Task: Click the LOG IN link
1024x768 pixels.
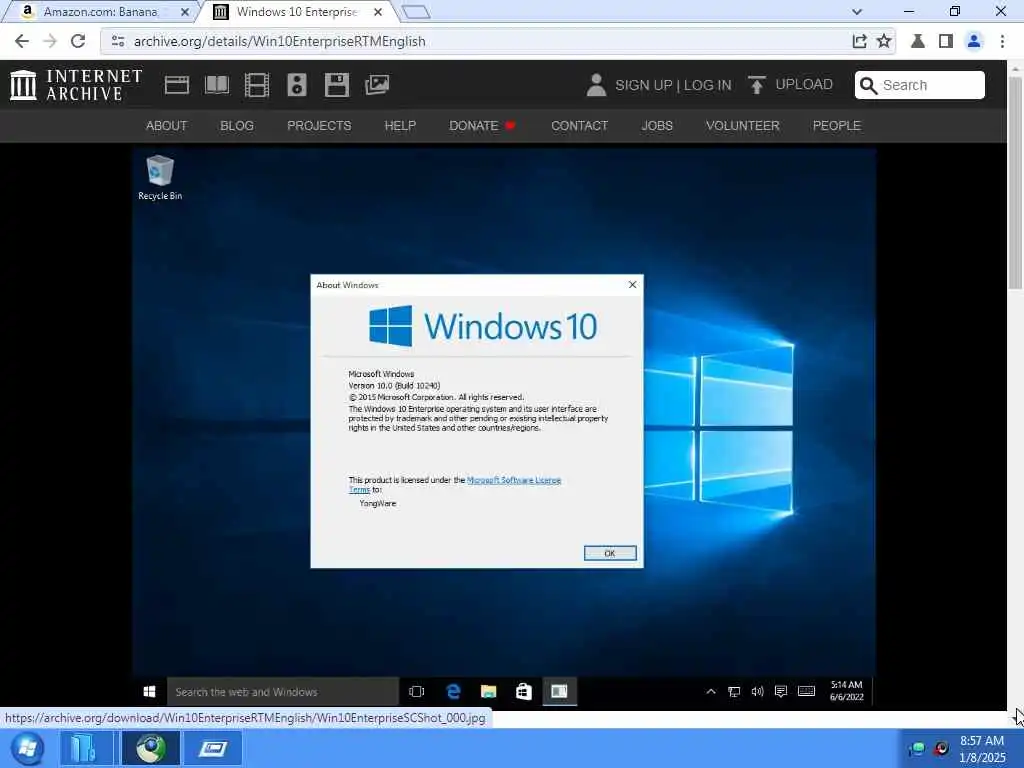Action: pos(707,85)
